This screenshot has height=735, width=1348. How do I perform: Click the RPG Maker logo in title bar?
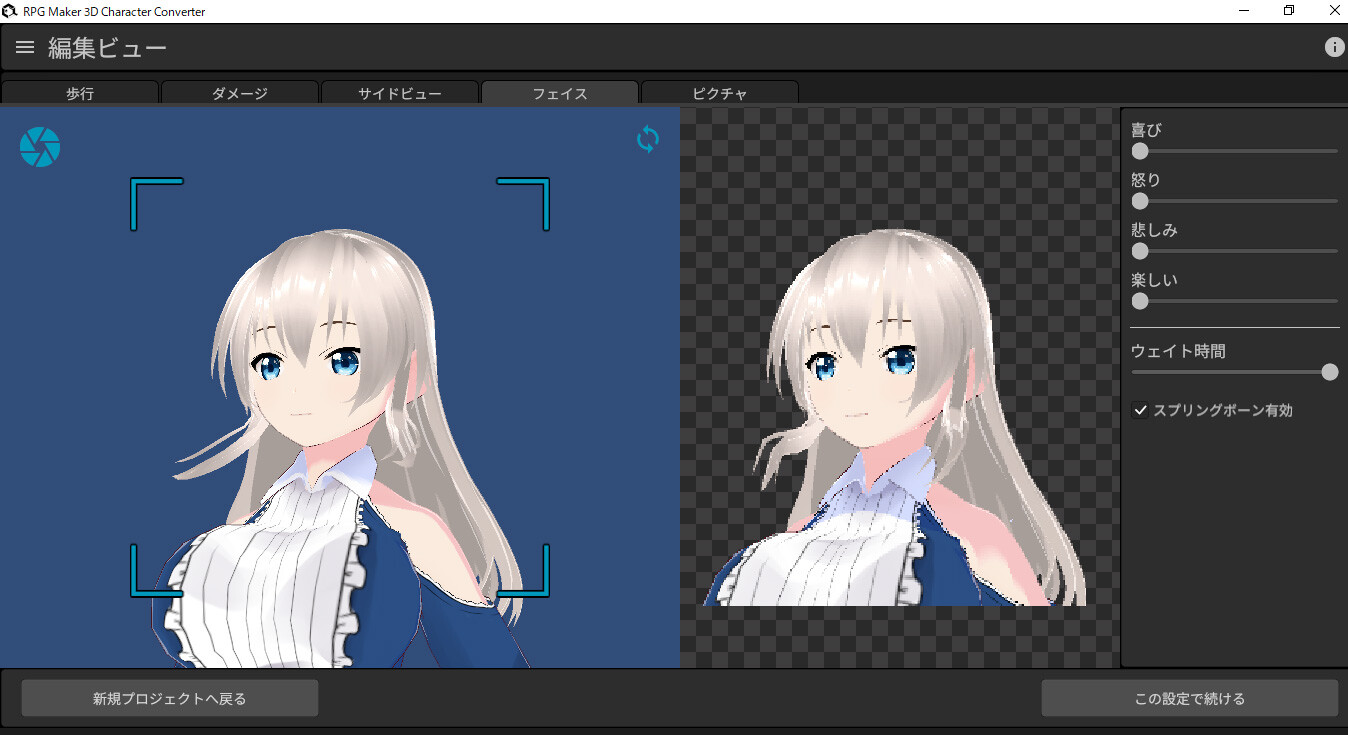click(x=10, y=10)
